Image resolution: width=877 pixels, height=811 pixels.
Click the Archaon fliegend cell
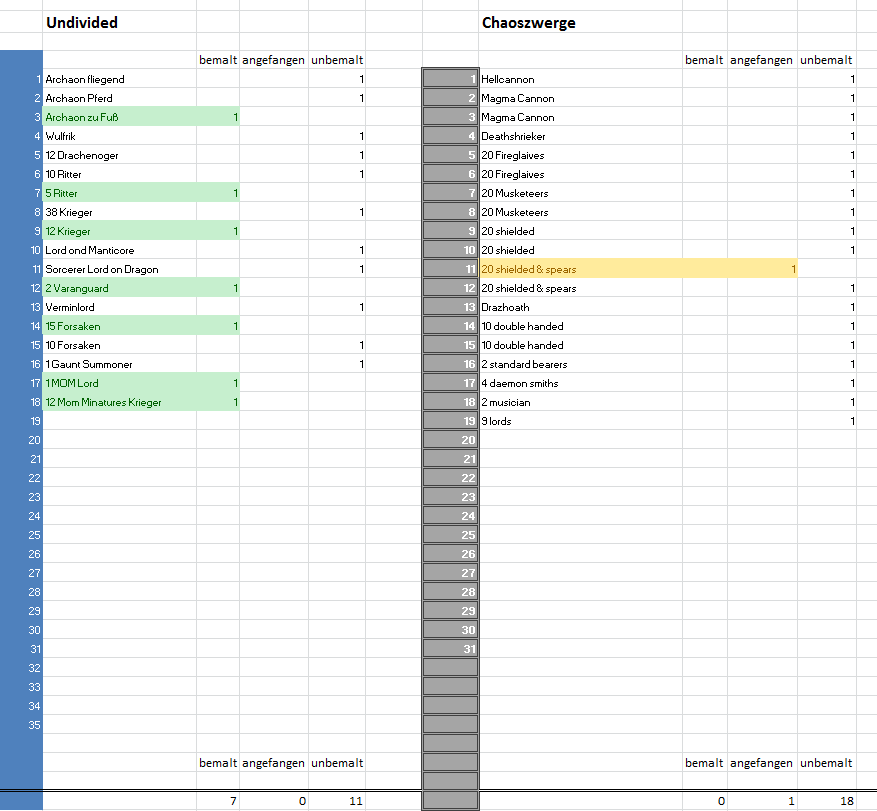tap(120, 79)
